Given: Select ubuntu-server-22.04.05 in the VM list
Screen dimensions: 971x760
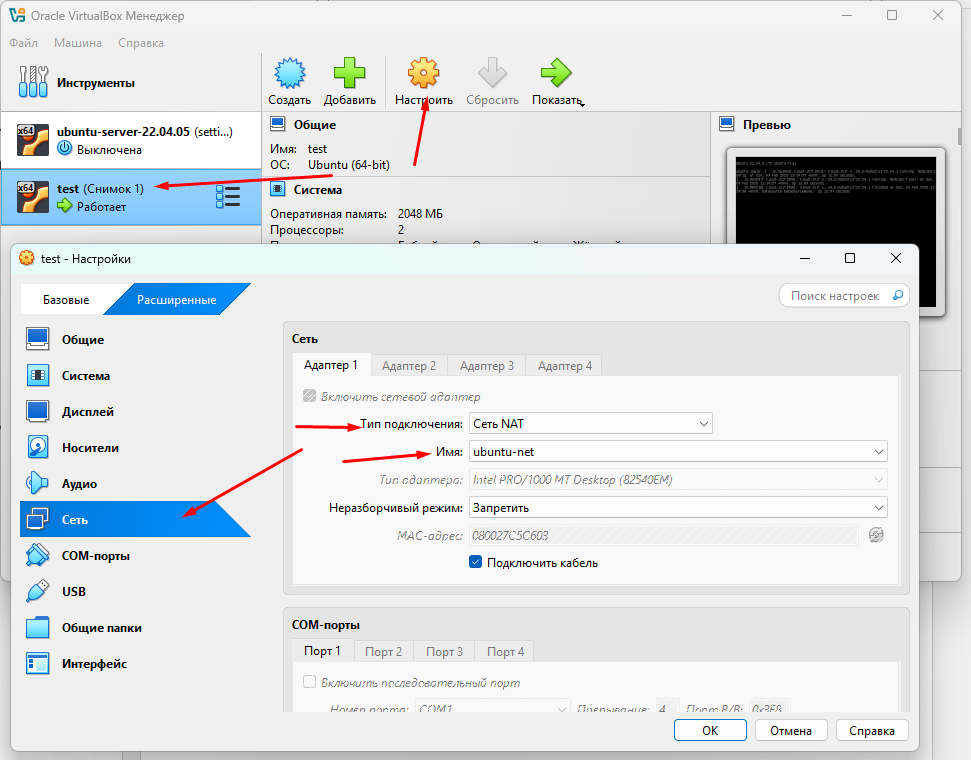Looking at the screenshot, I should coord(131,140).
